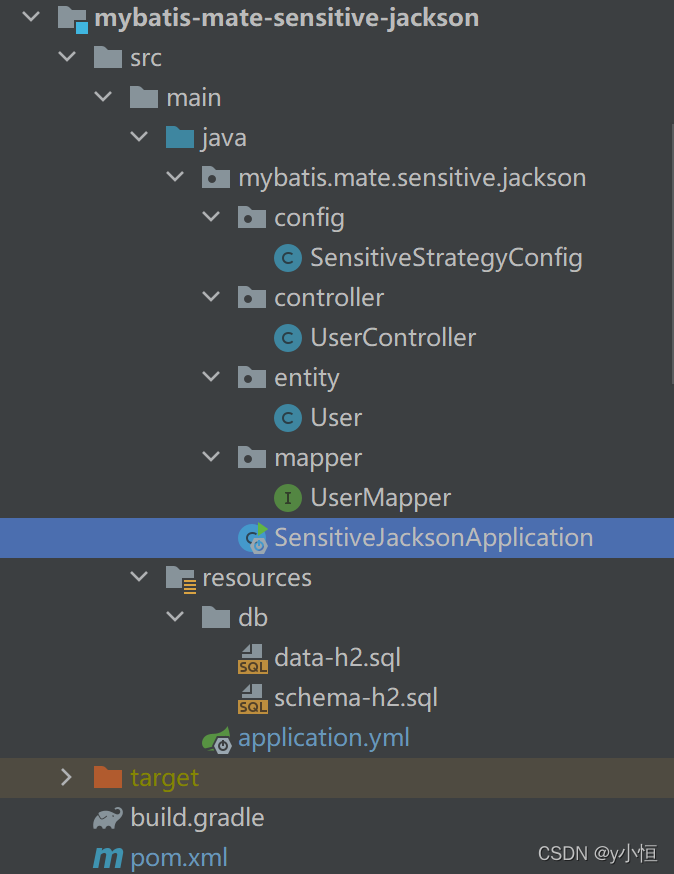
Task: Click the schema-h2.sql SQL file icon
Action: click(253, 699)
